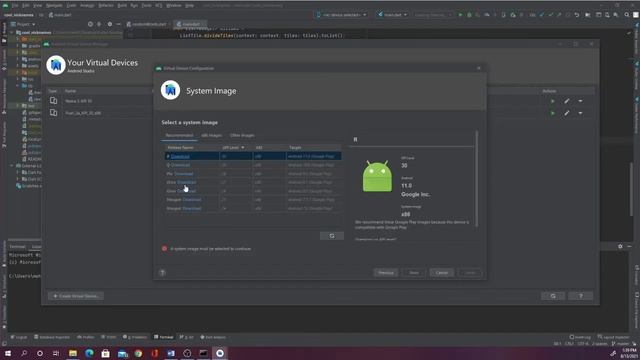Screen dimensions: 640x360
Task: Open the Project view dropdown
Action: point(23,24)
